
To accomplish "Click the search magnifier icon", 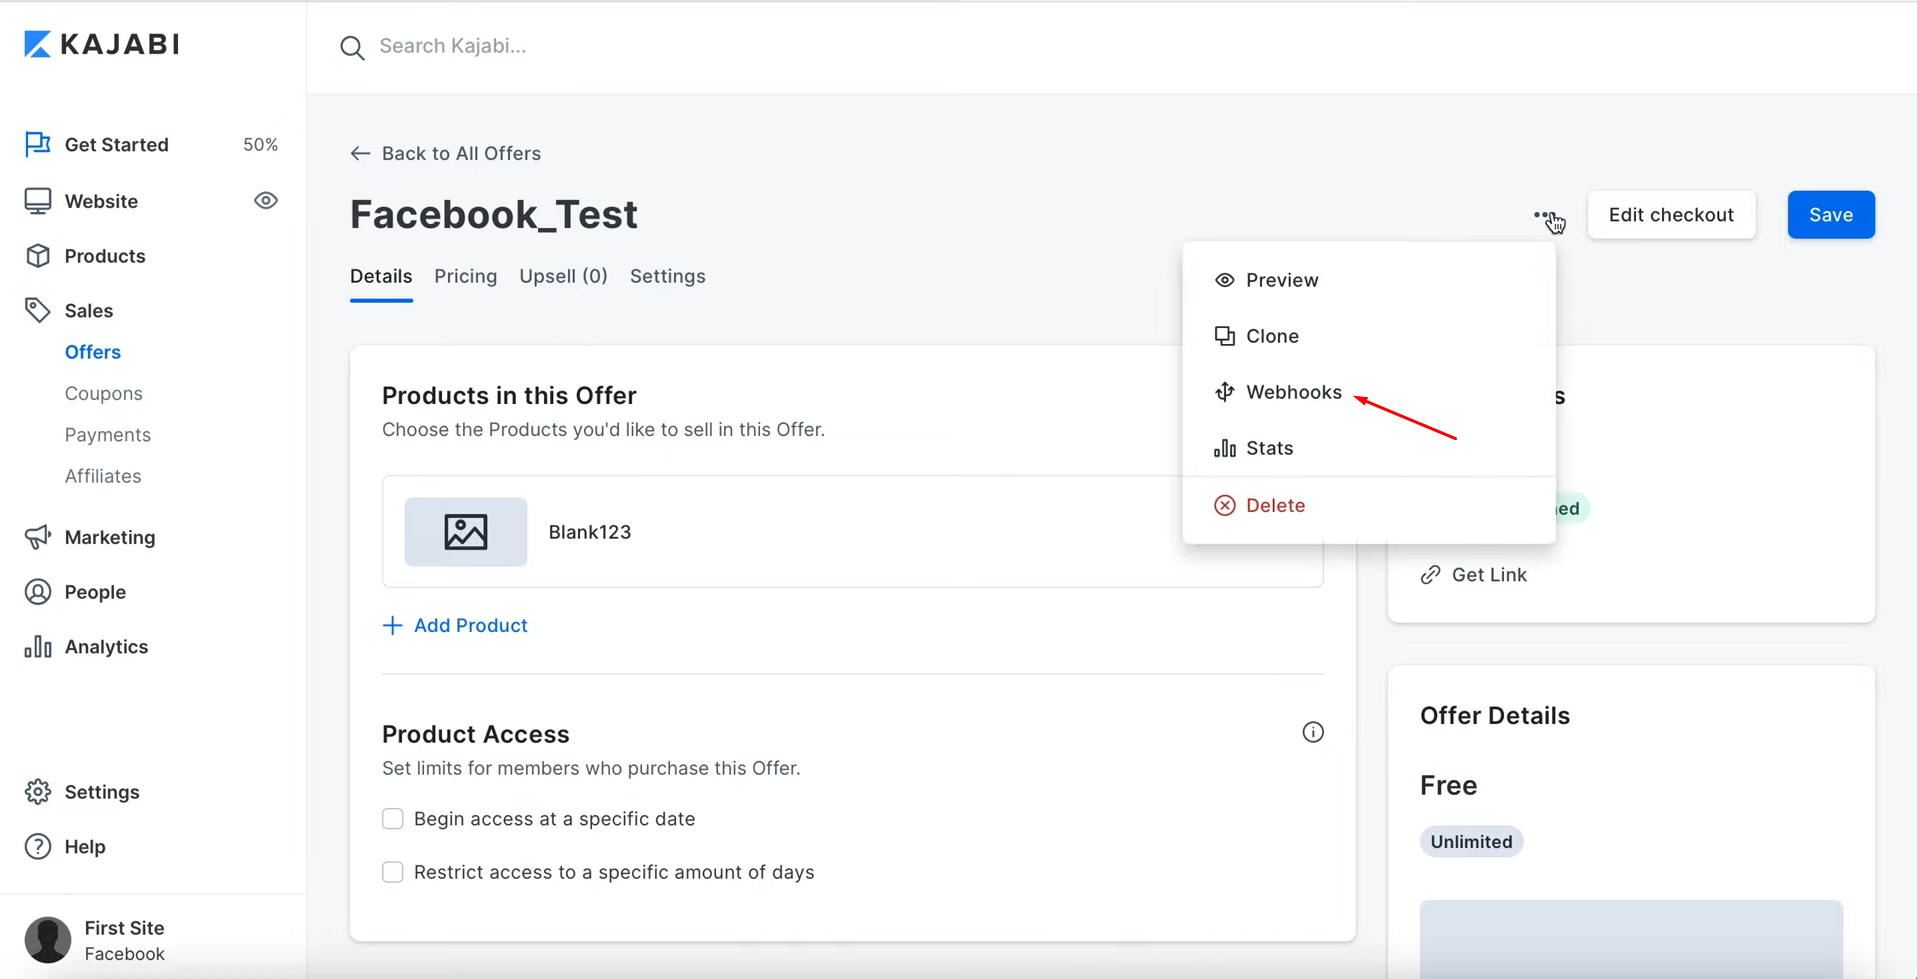I will pyautogui.click(x=352, y=47).
